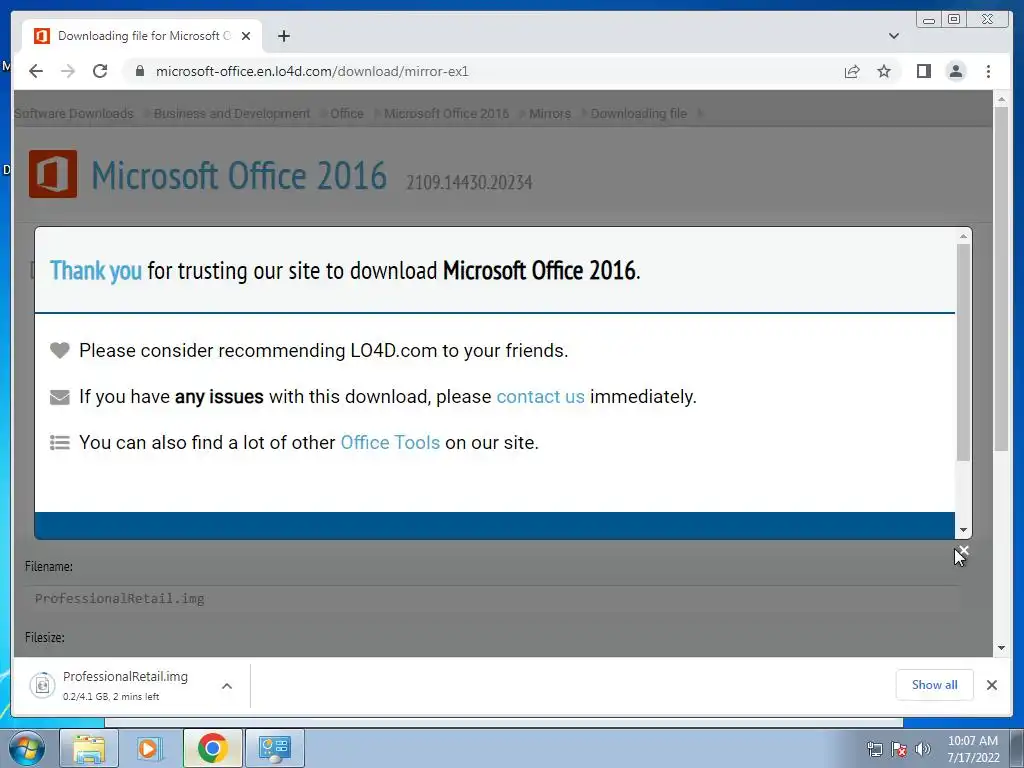The image size is (1024, 768).
Task: Share this page from the address bar
Action: coord(852,71)
